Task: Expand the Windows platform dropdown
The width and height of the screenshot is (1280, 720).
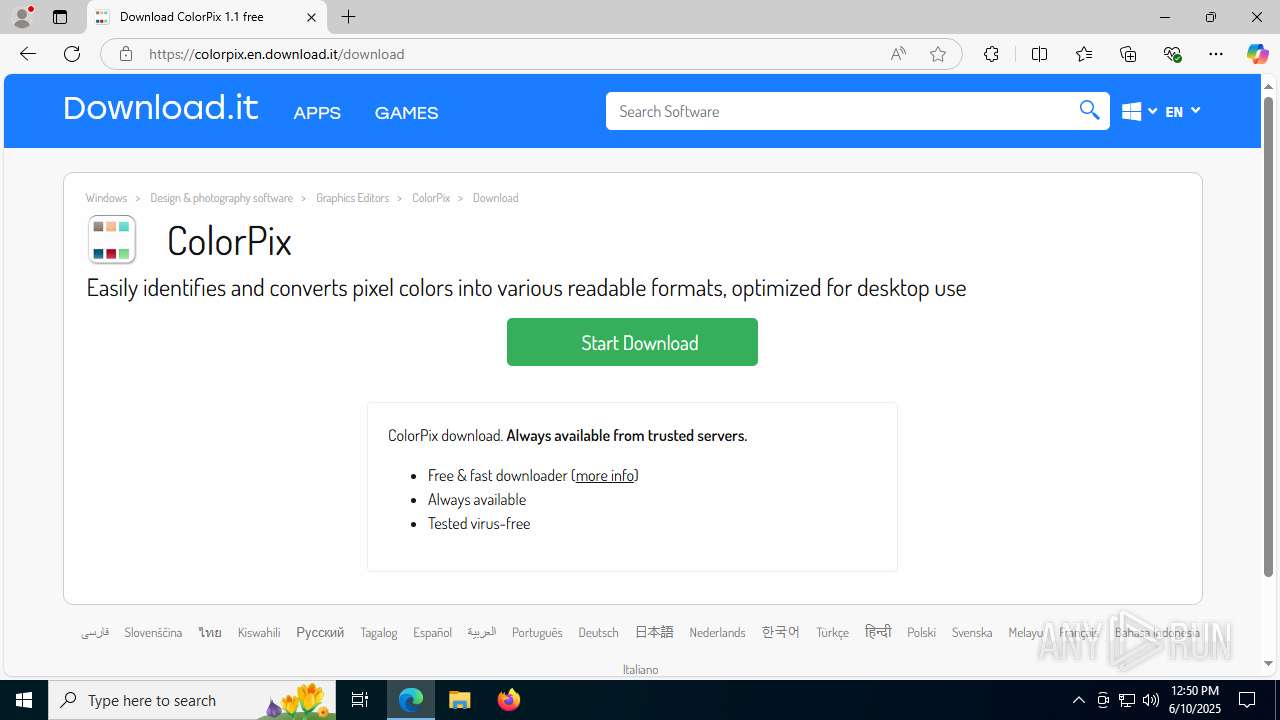Action: click(x=1139, y=111)
